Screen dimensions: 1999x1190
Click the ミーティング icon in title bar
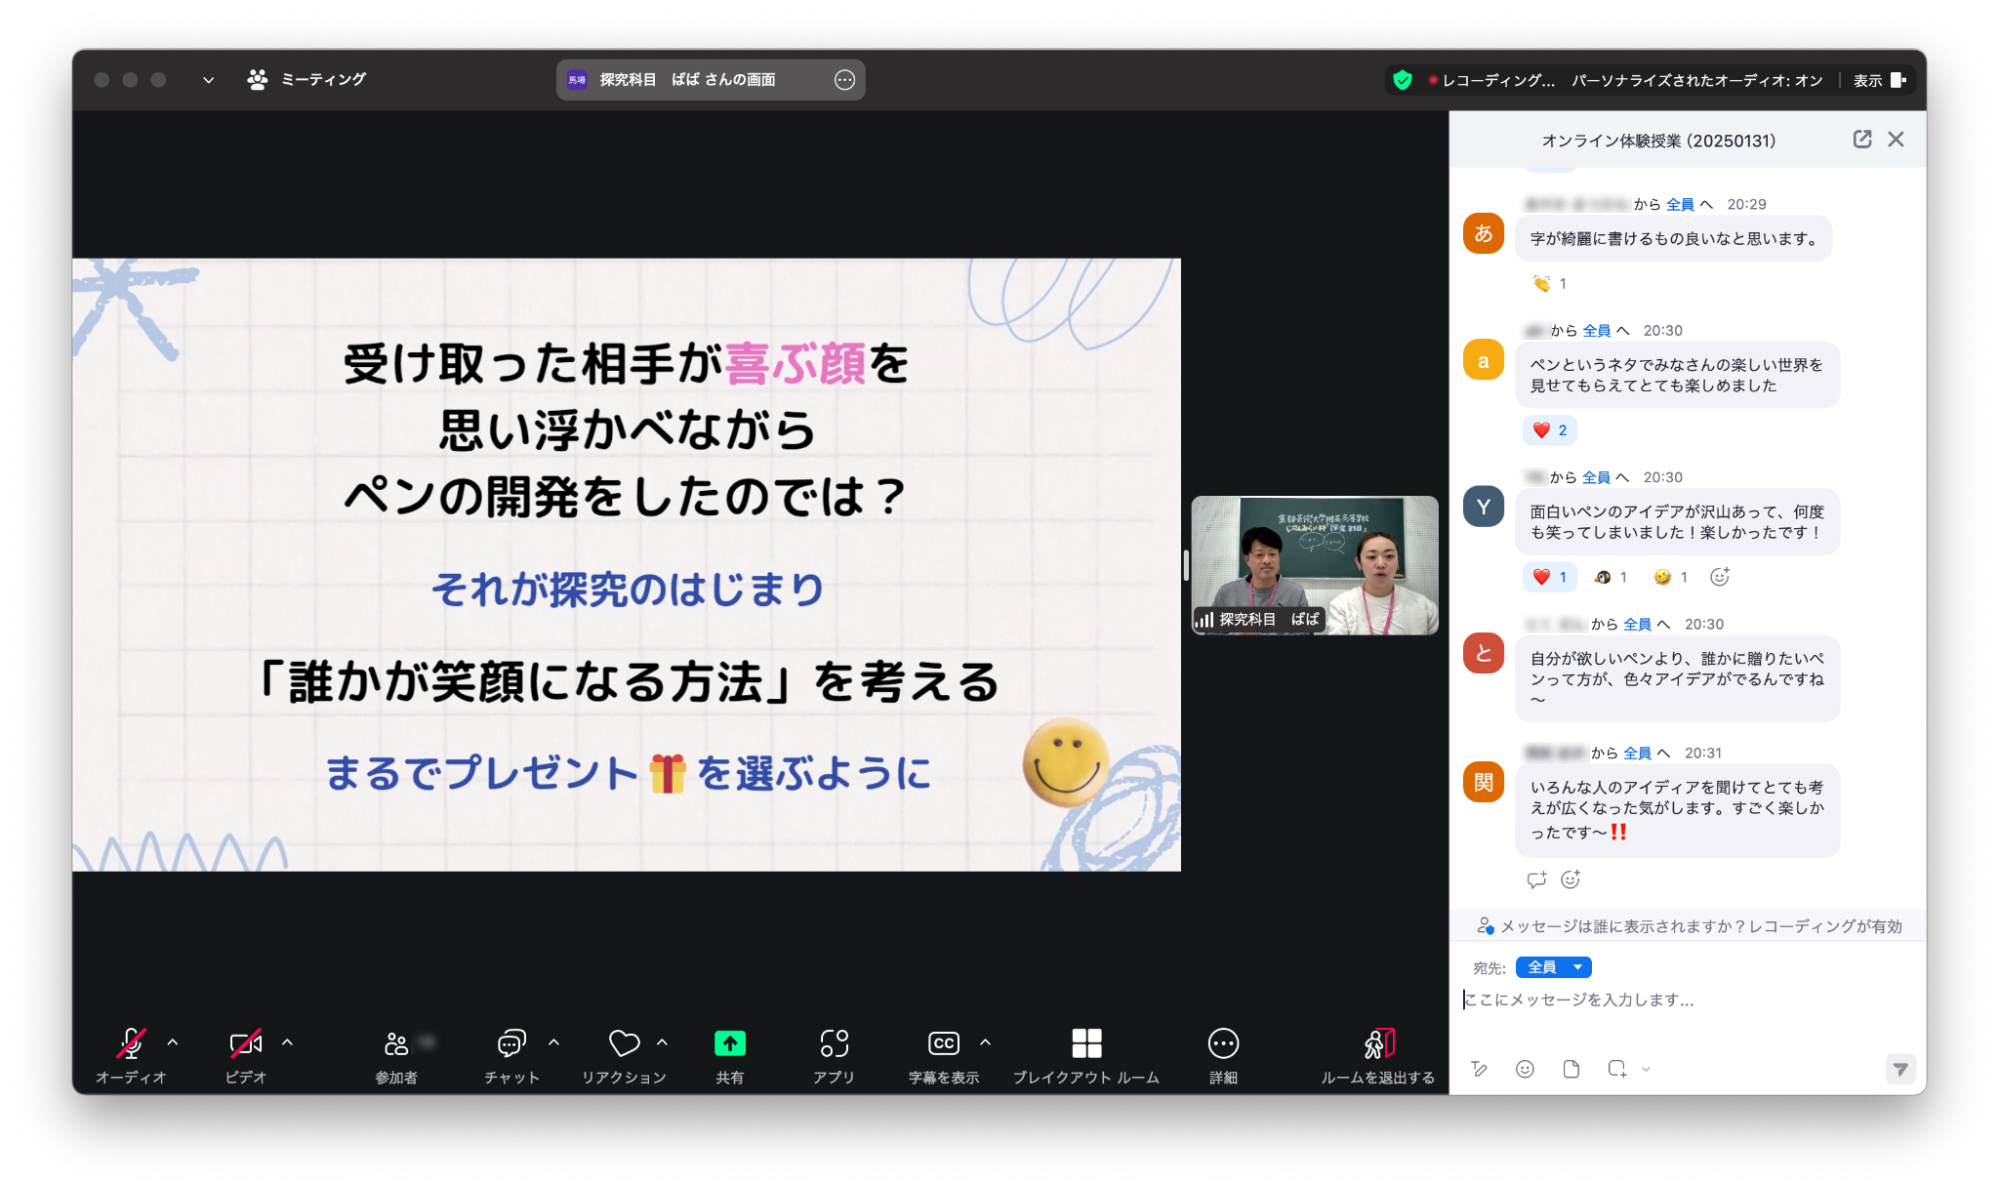pos(257,80)
